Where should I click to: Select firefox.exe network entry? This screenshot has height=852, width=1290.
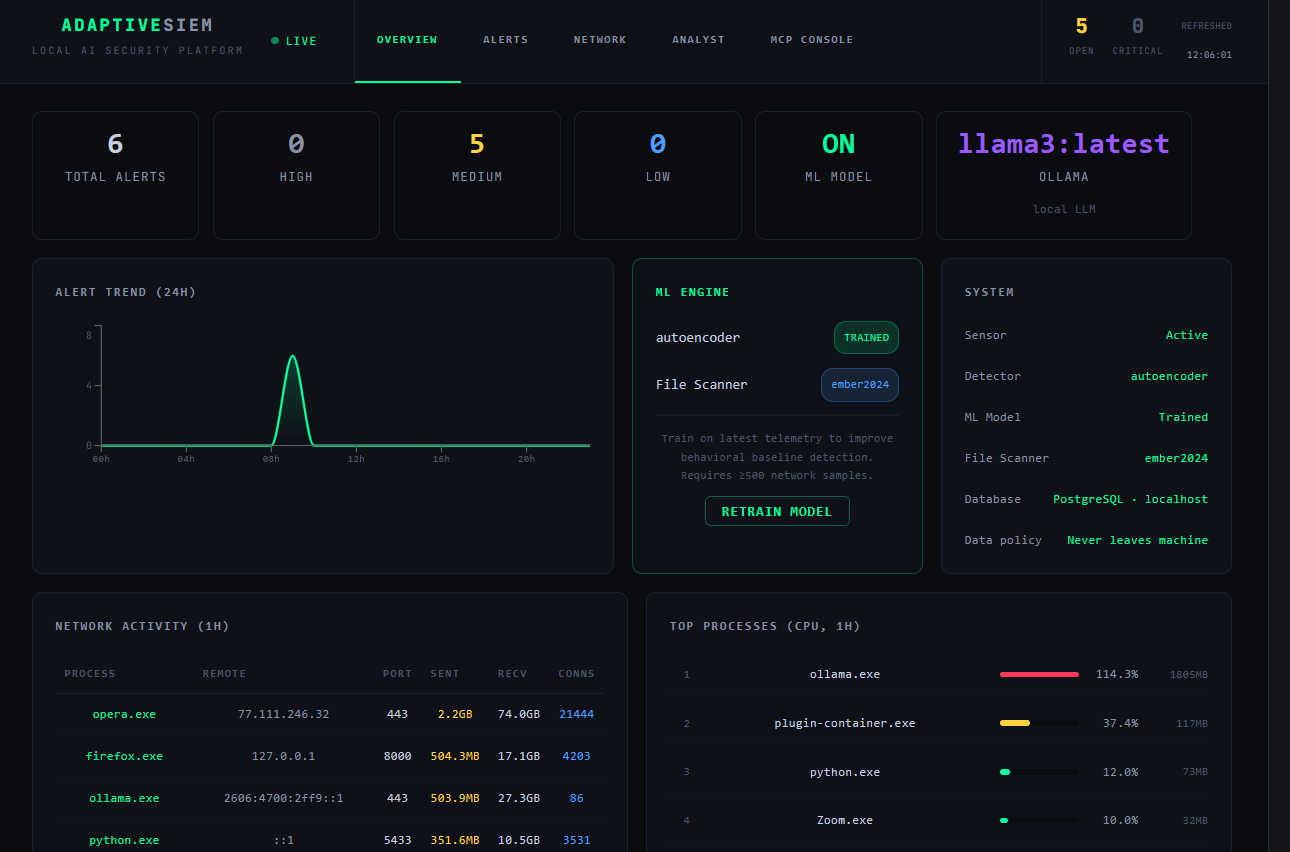[124, 756]
